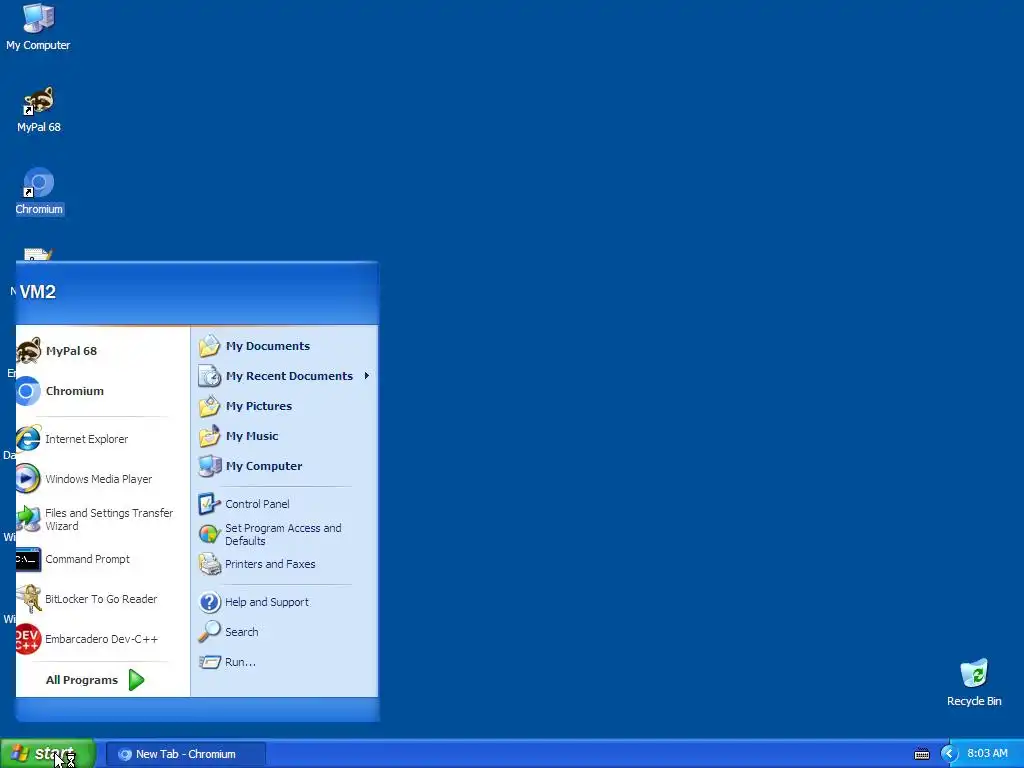This screenshot has height=768, width=1024.
Task: Expand All Programs list
Action: click(x=95, y=680)
